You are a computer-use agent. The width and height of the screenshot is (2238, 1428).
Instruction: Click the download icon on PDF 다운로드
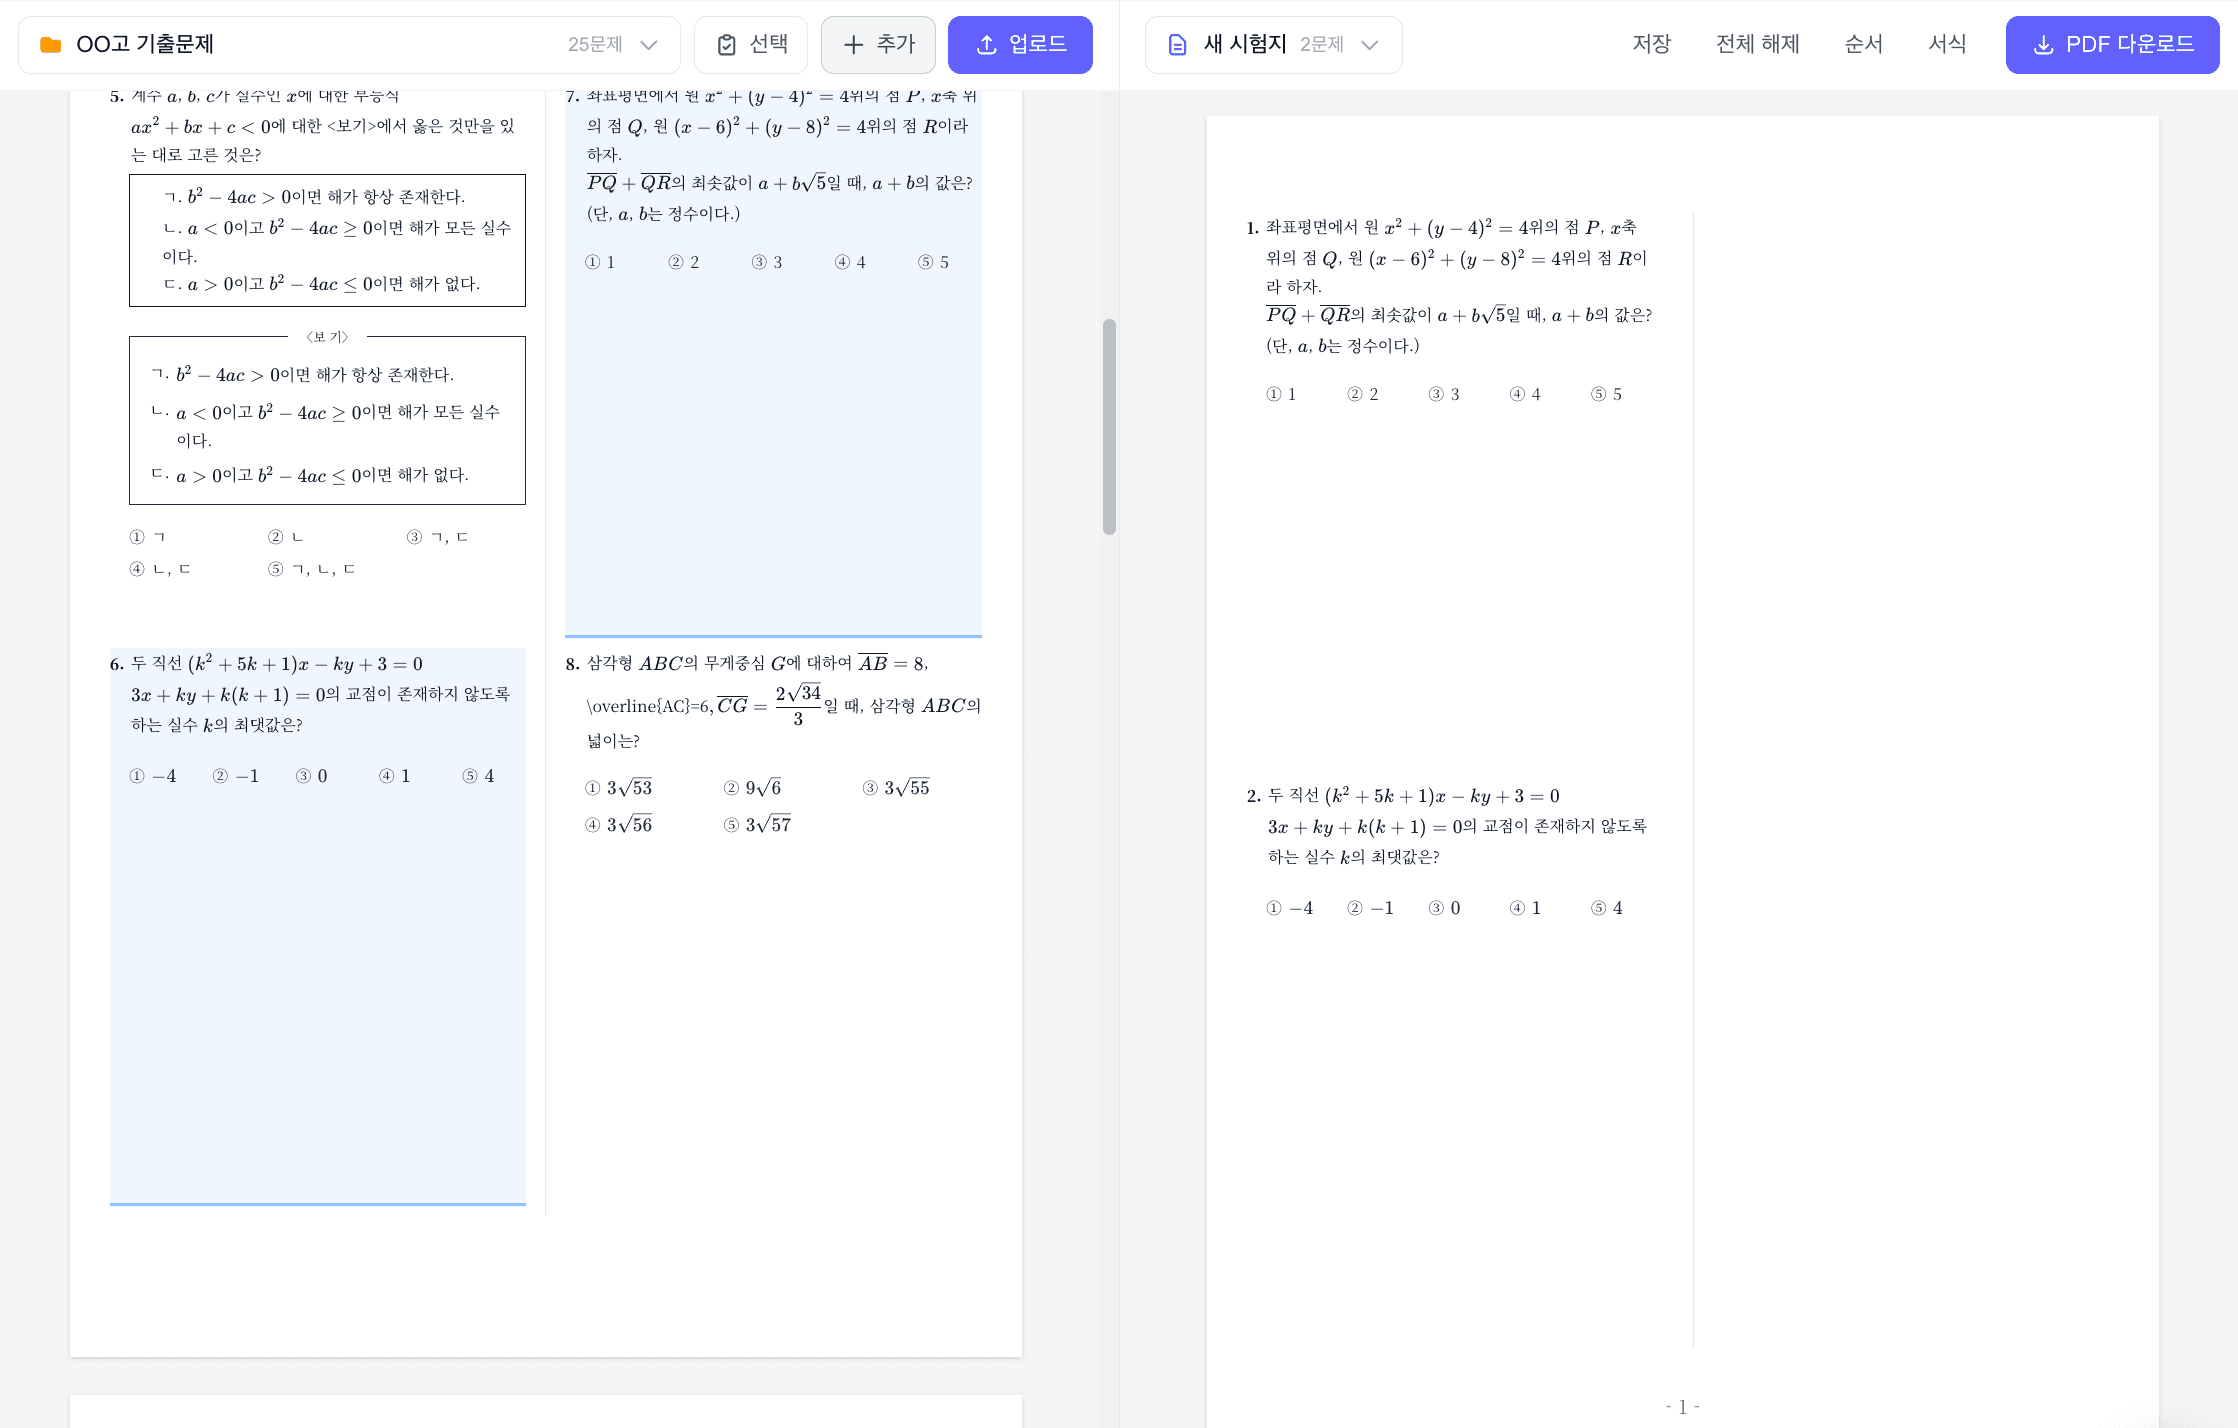tap(2044, 45)
